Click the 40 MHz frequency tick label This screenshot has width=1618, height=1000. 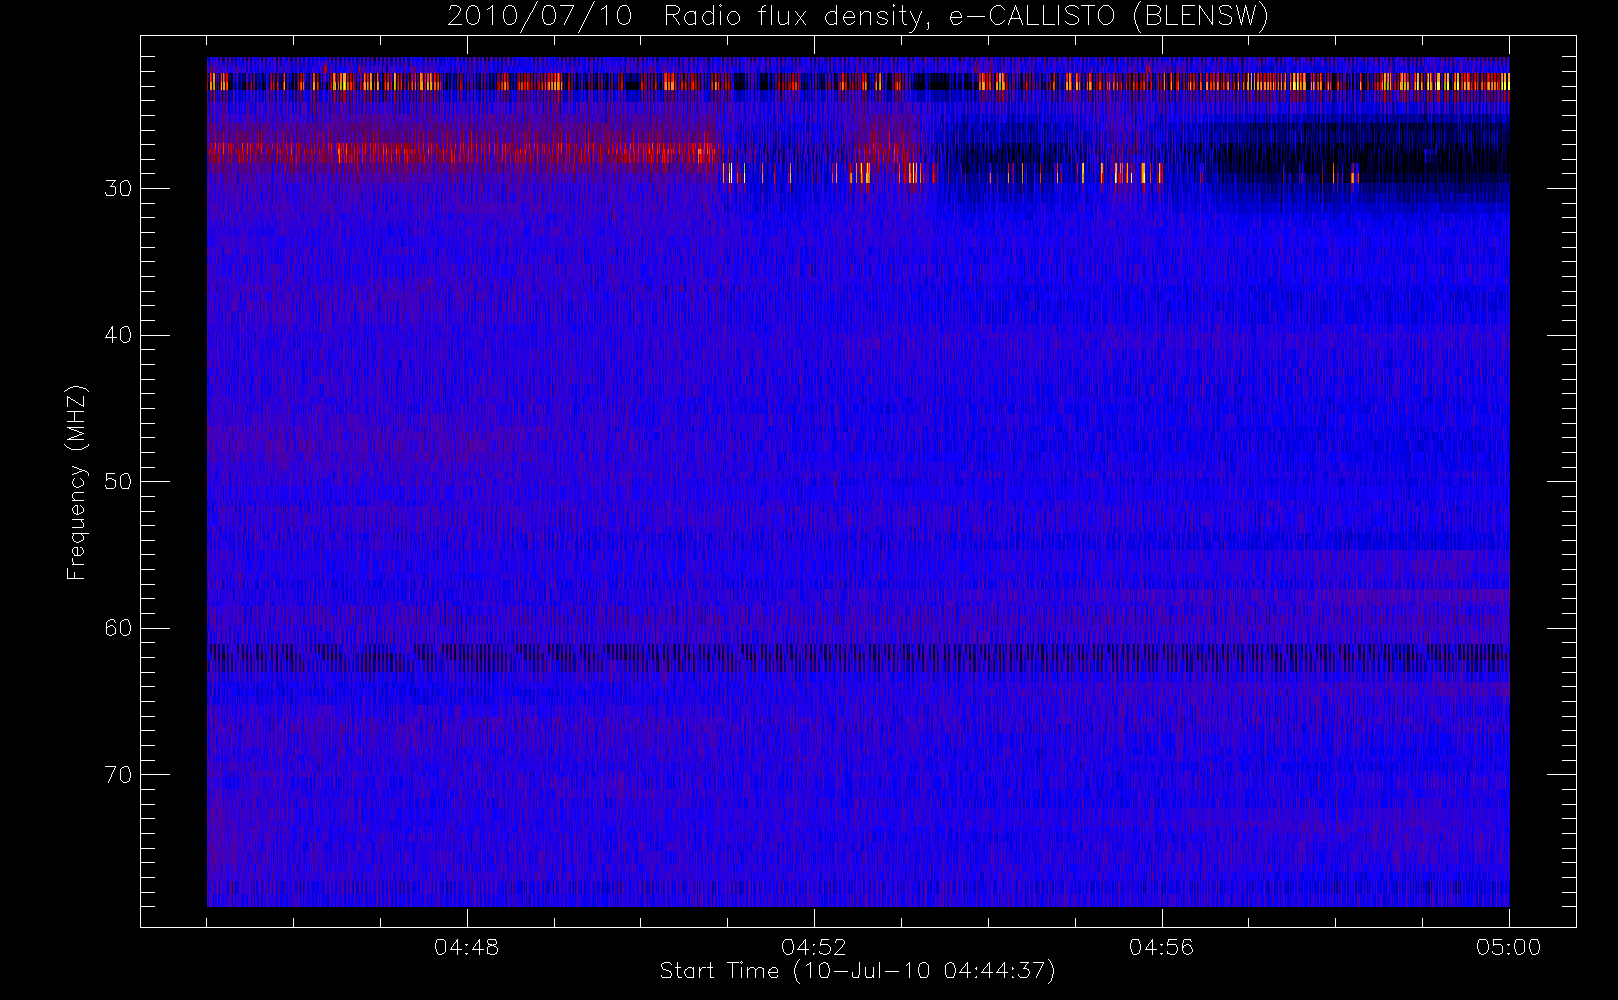[x=118, y=335]
